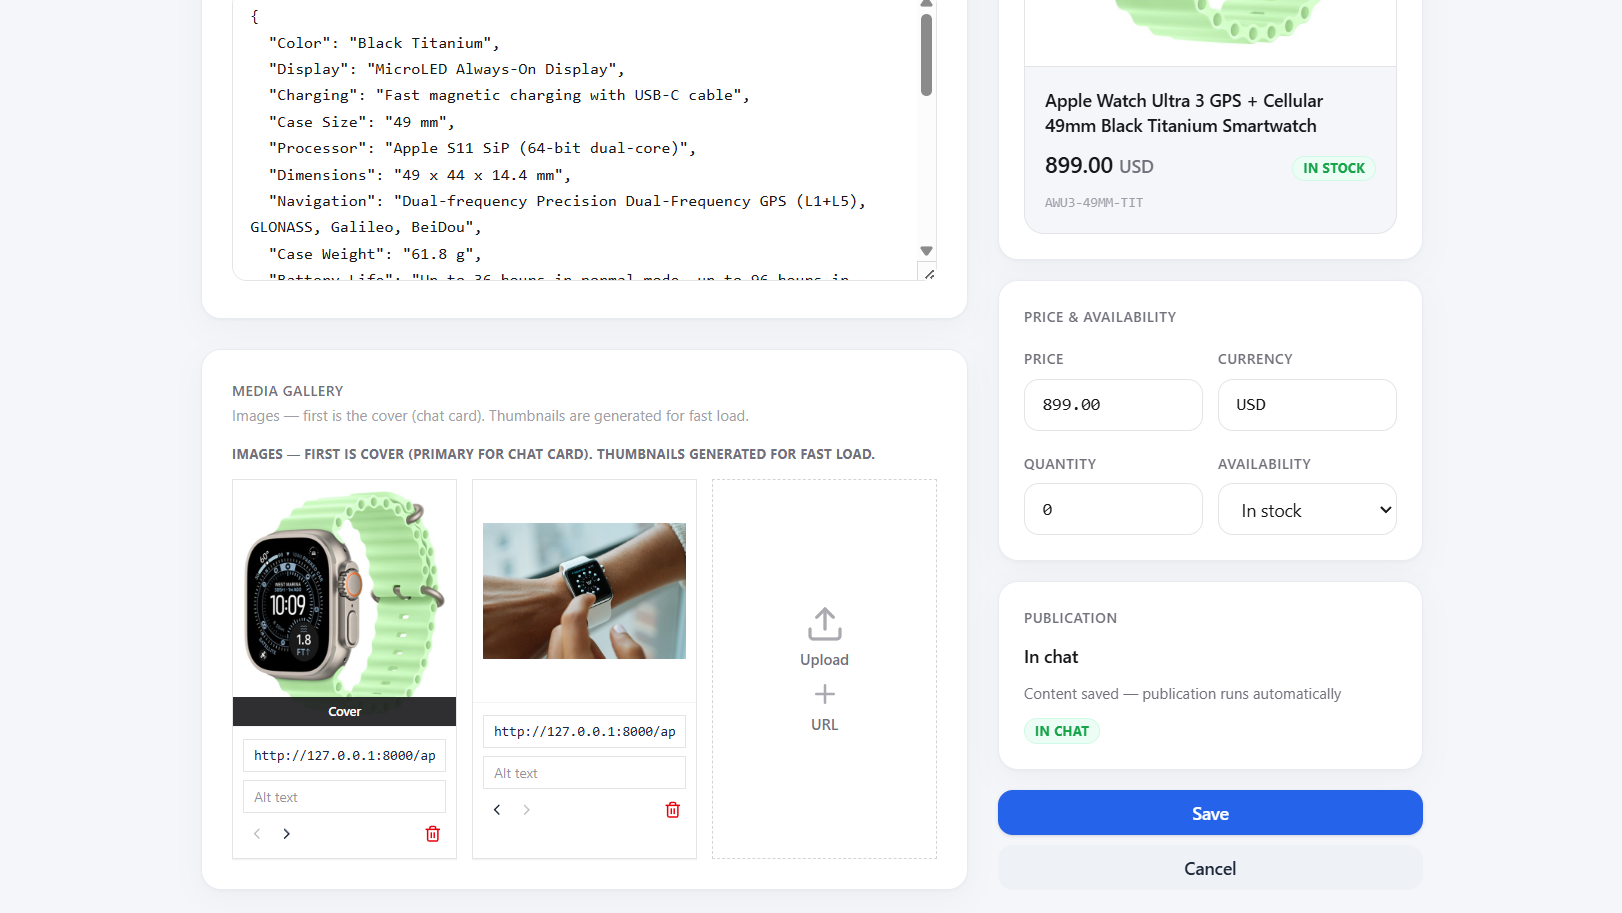Click the "In chat" publication status text

coord(1051,657)
